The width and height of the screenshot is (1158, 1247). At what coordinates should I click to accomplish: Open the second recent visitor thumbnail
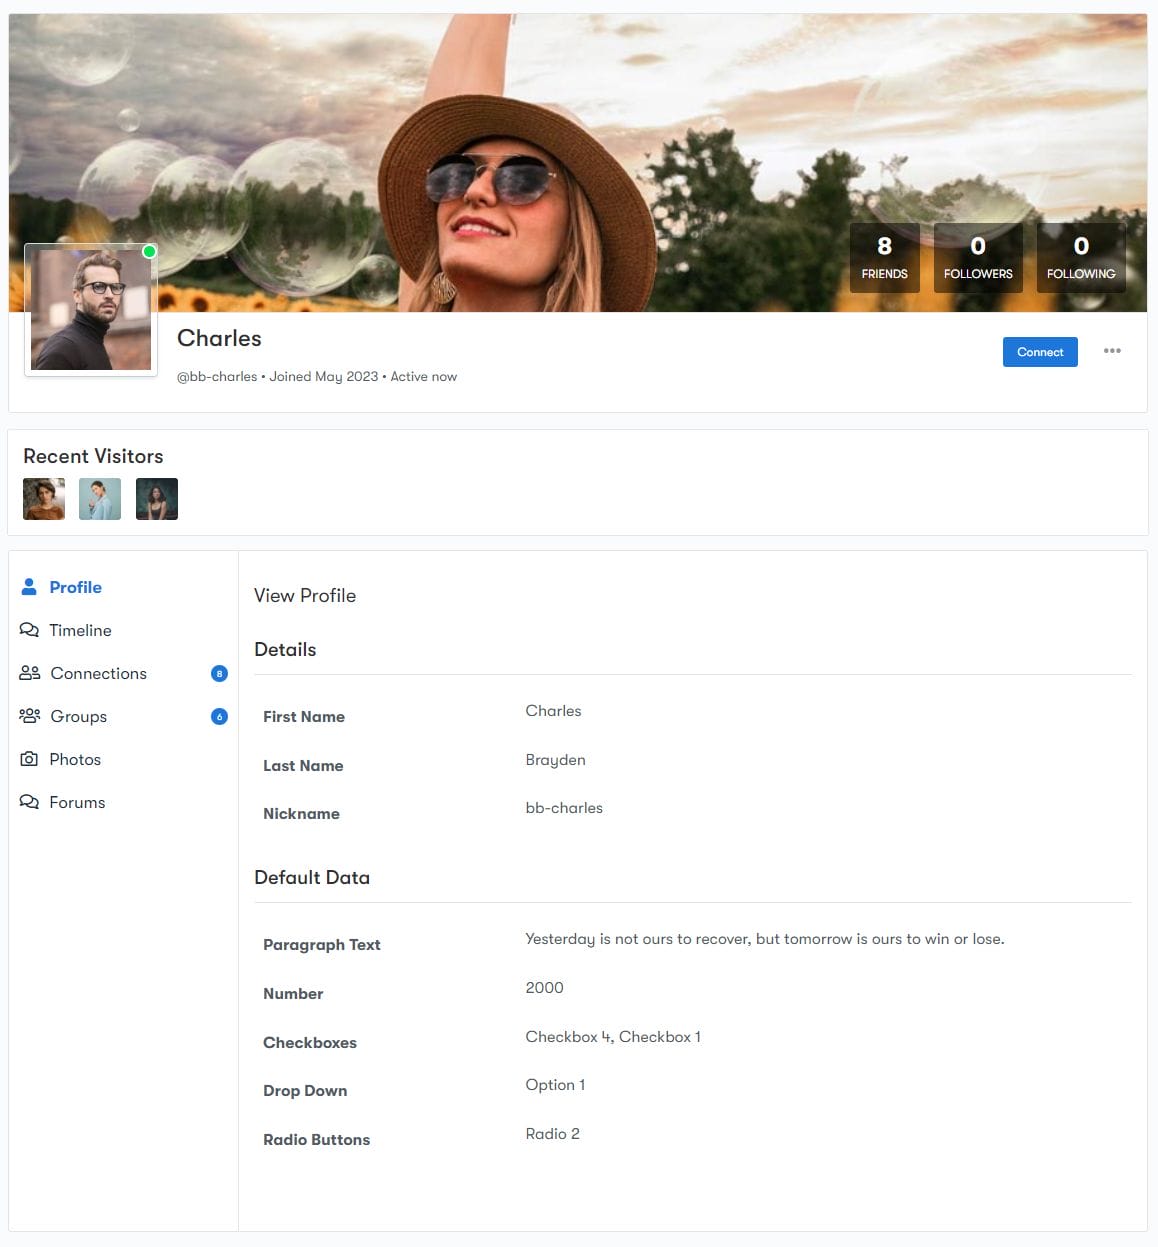coord(100,499)
